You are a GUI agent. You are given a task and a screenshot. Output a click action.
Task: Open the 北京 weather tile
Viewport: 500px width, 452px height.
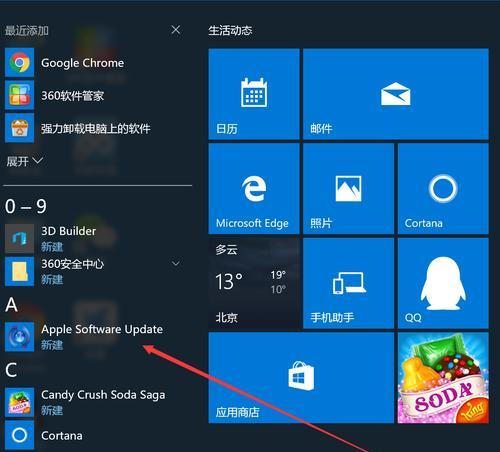pos(254,283)
